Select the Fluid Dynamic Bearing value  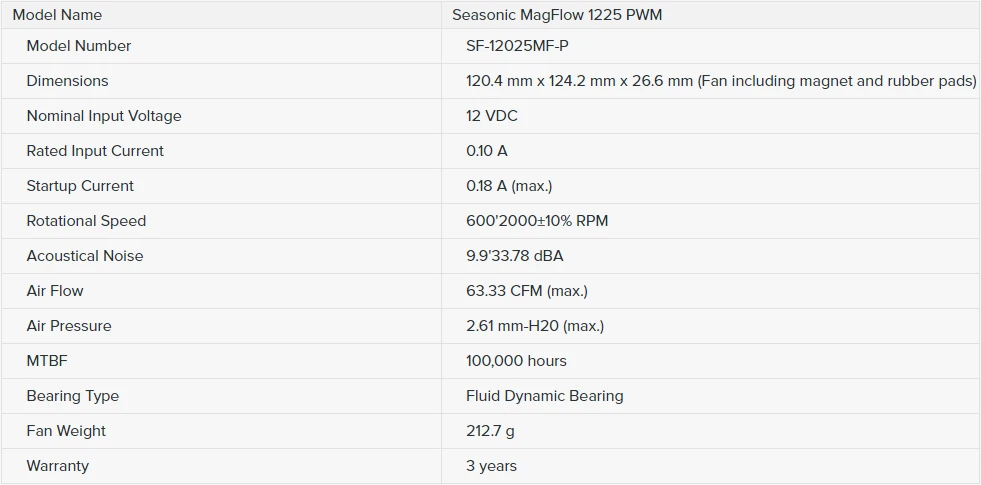545,397
